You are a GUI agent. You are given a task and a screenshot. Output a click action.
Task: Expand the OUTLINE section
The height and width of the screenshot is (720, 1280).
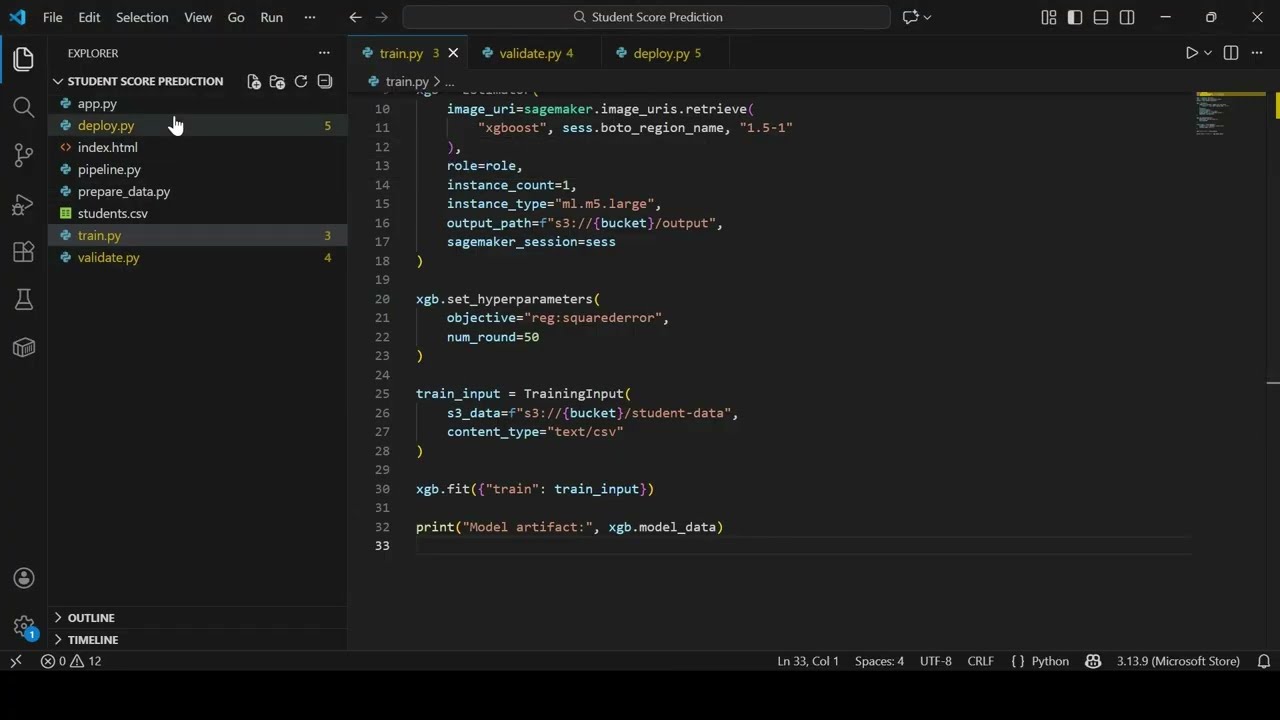[91, 618]
